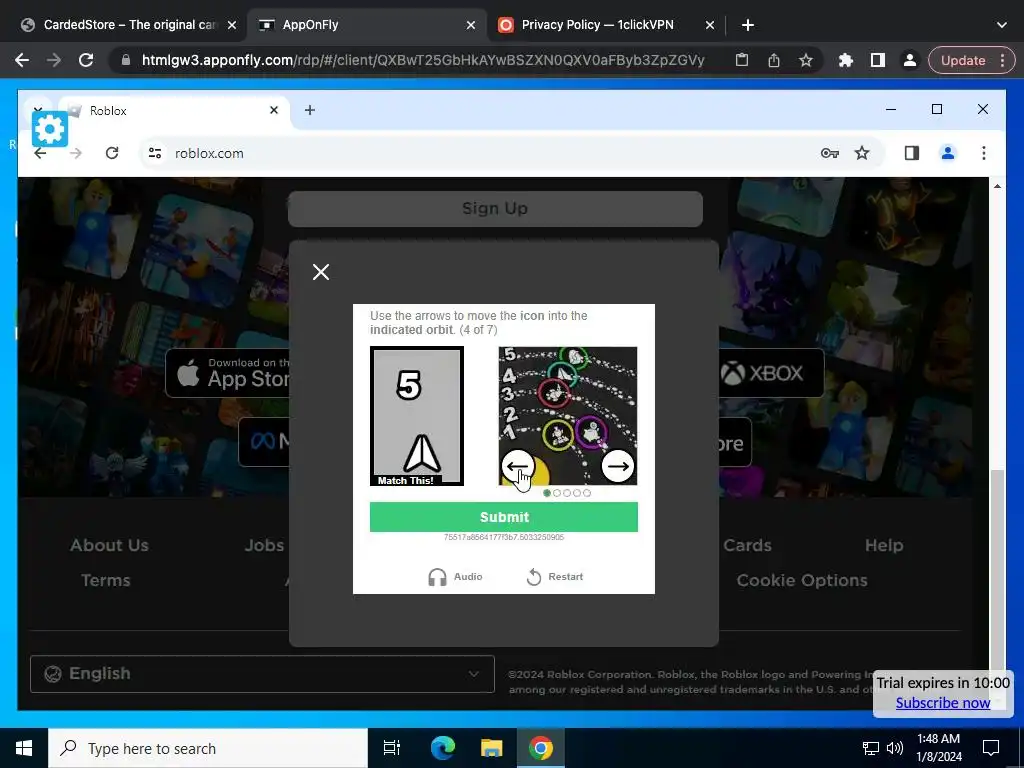1024x768 pixels.
Task: Click the Type here to search box
Action: pyautogui.click(x=208, y=748)
